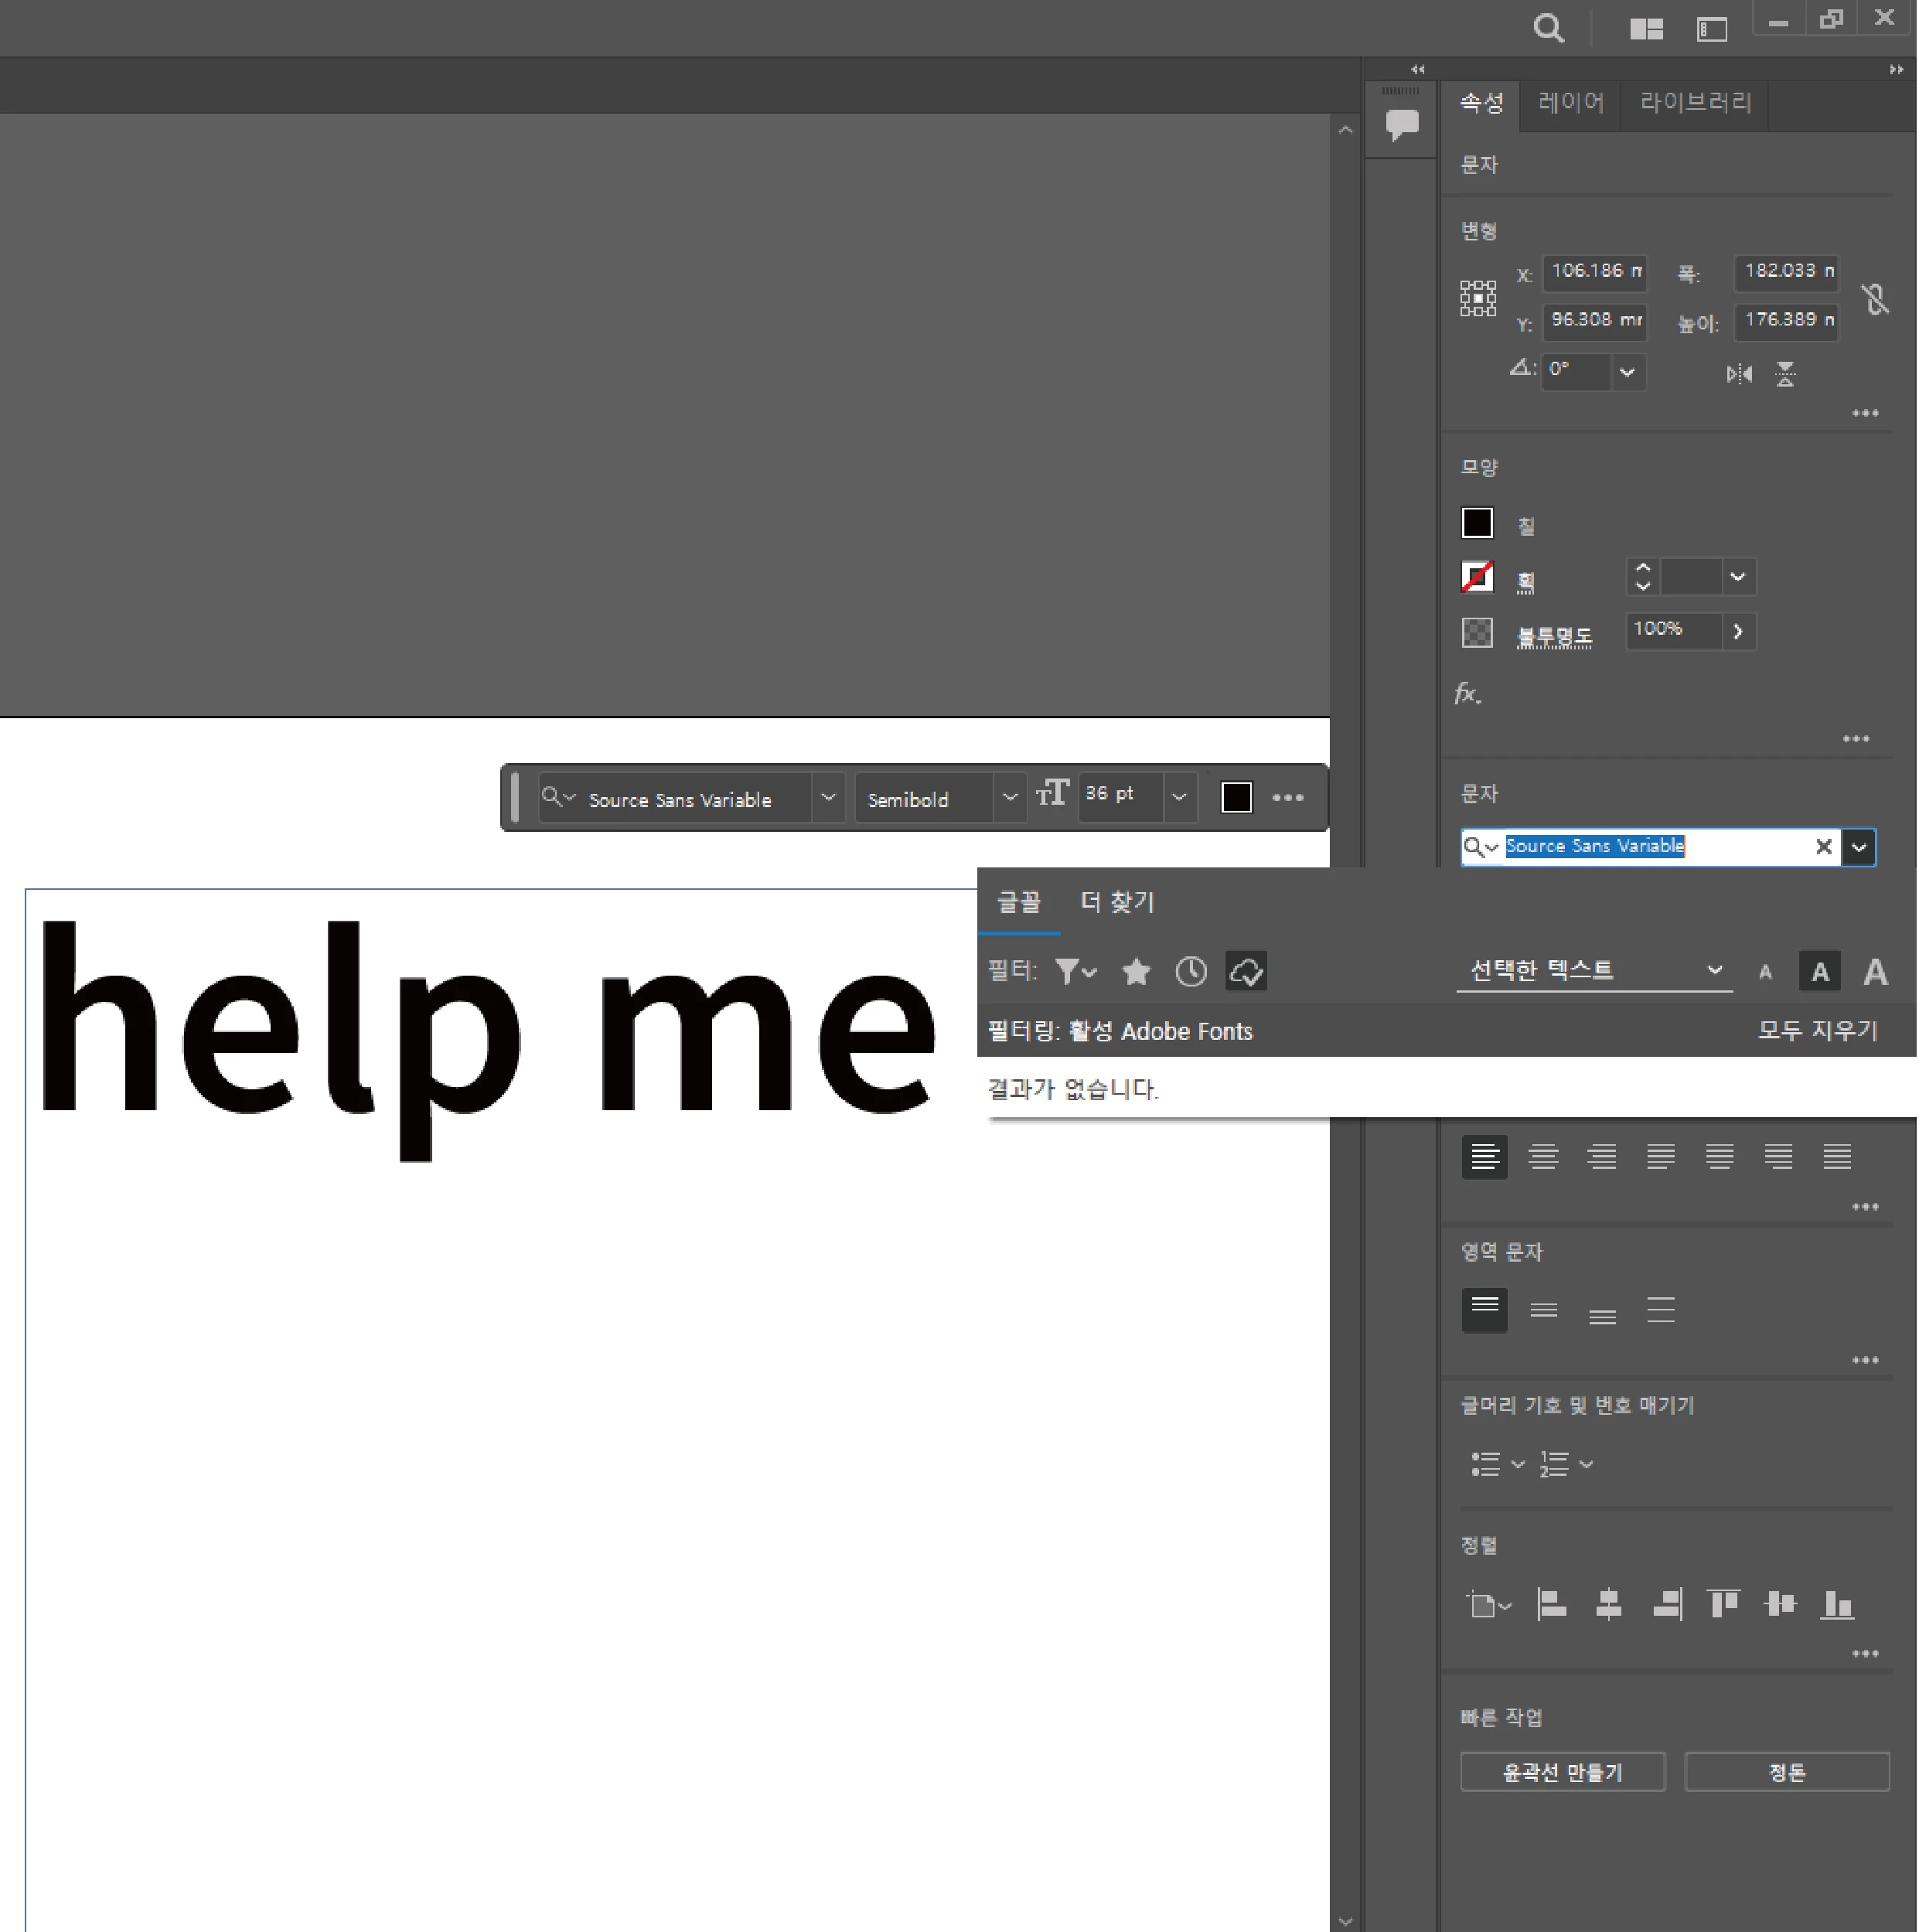Click the black fill color swatch
The image size is (1919, 1932).
point(1477,523)
